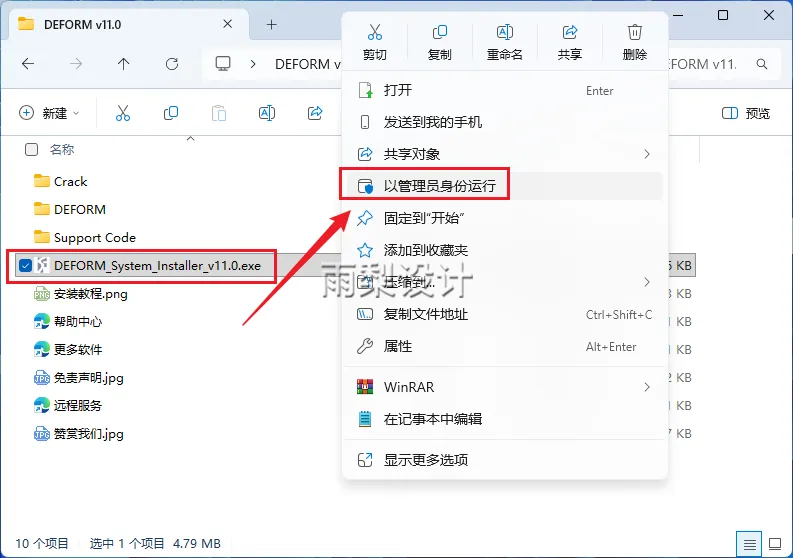Viewport: 793px width, 558px height.
Task: Click the toolbar Rename icon
Action: 267,113
